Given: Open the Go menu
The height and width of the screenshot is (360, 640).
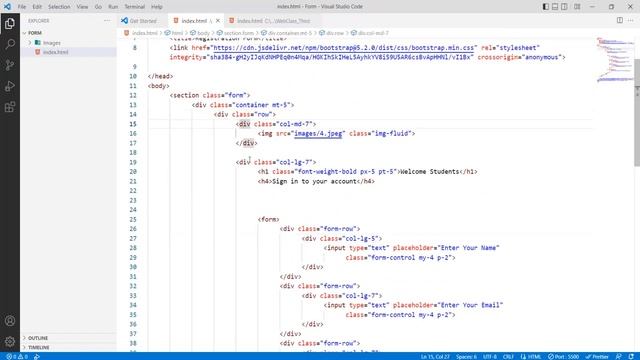Looking at the screenshot, I should [x=98, y=7].
